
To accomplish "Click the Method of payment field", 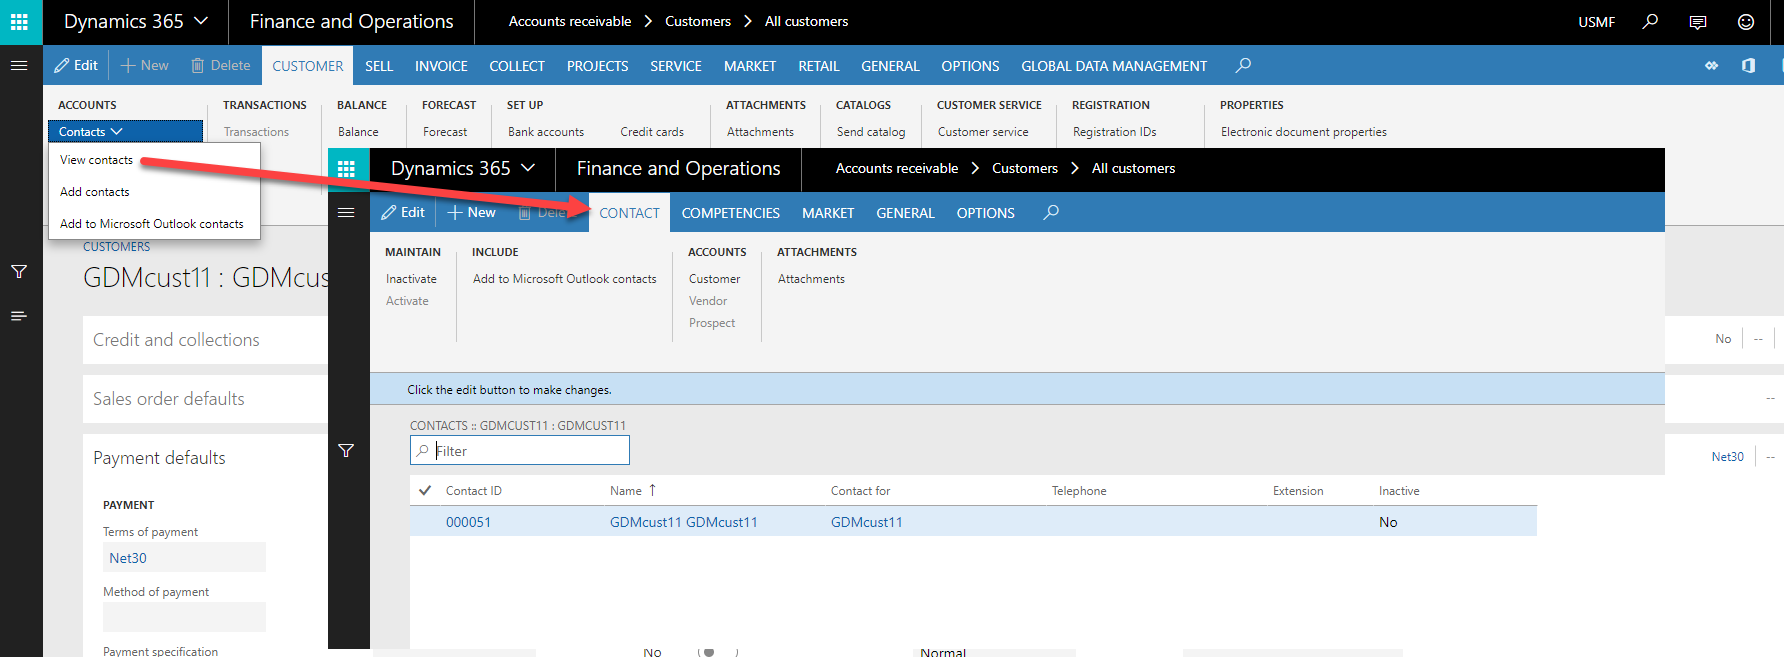I will pos(184,617).
